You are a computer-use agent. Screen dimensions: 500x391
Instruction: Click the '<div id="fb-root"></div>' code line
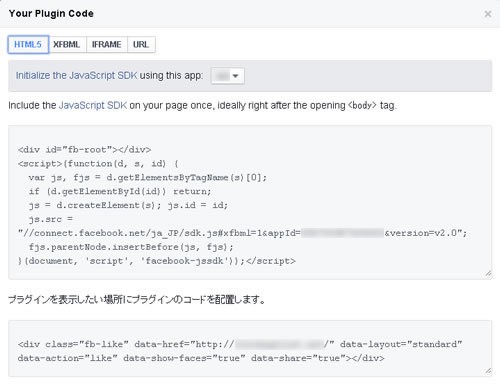pos(84,150)
